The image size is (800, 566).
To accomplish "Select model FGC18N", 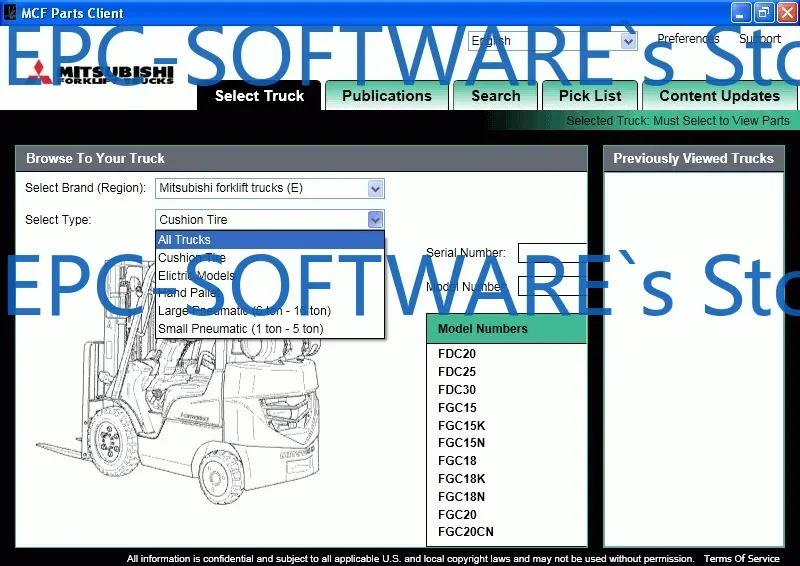I will click(462, 497).
